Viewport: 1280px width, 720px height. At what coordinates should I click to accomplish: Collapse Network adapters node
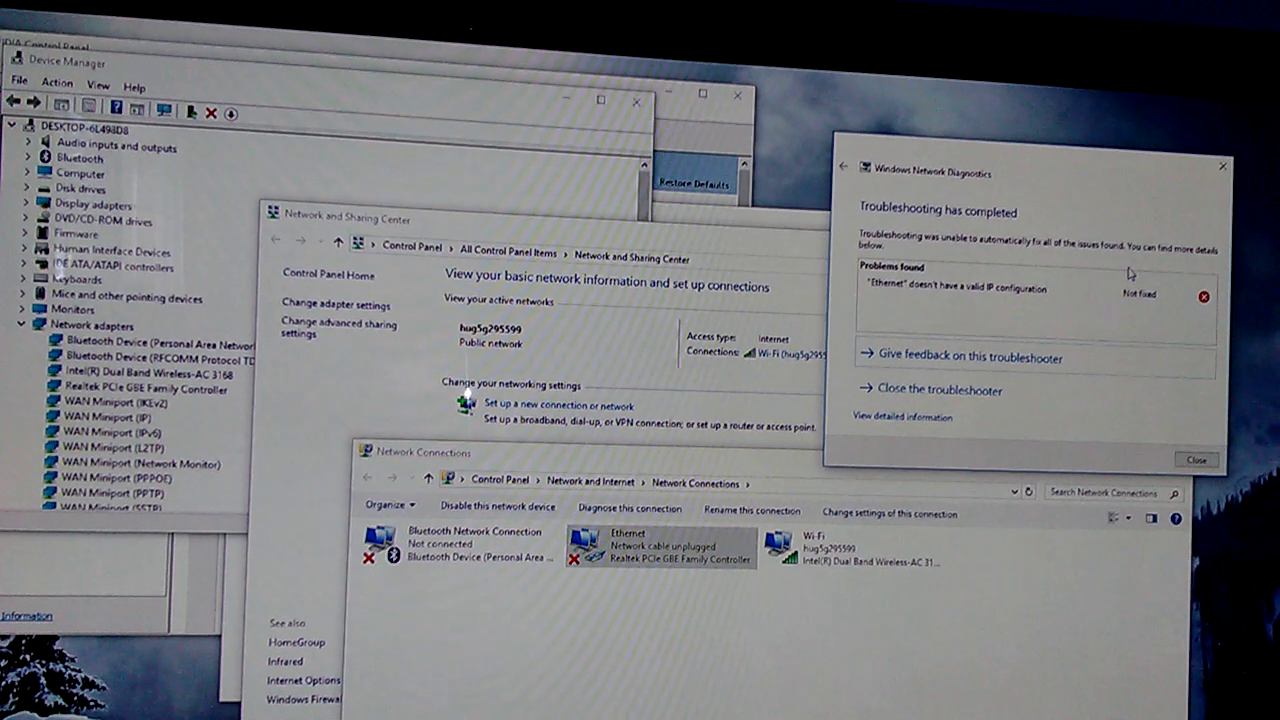click(22, 324)
